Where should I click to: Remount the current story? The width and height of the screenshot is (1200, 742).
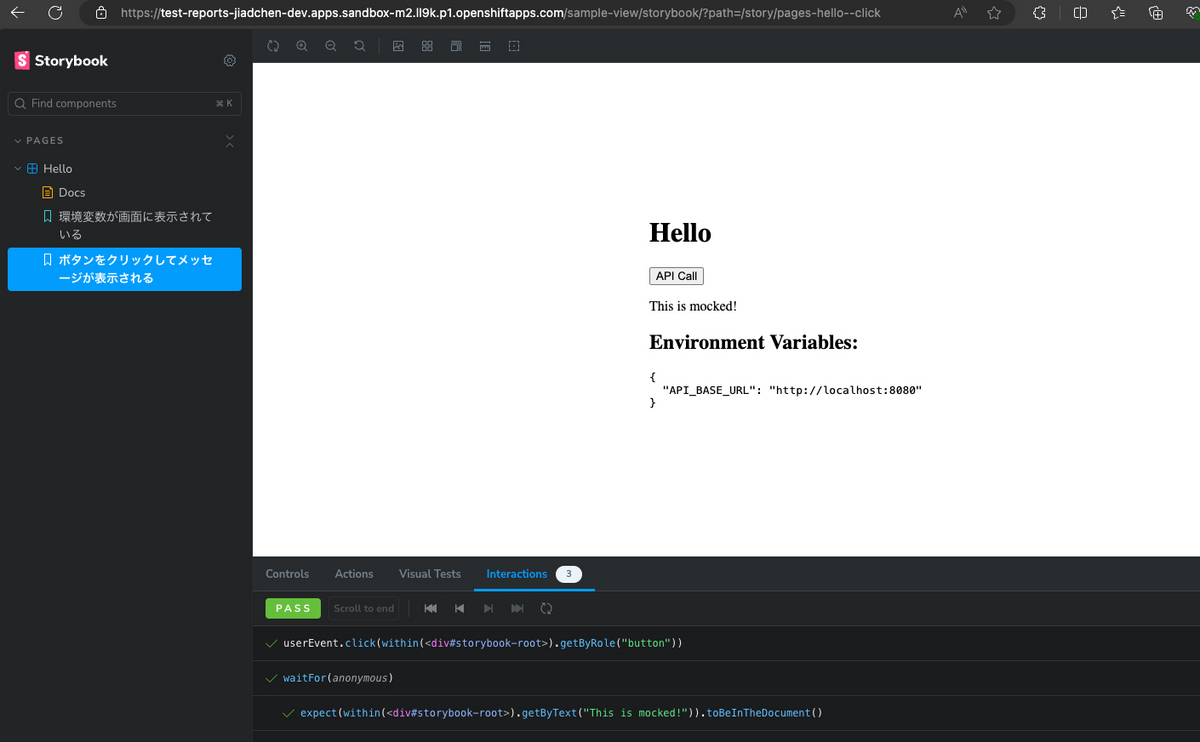click(273, 46)
